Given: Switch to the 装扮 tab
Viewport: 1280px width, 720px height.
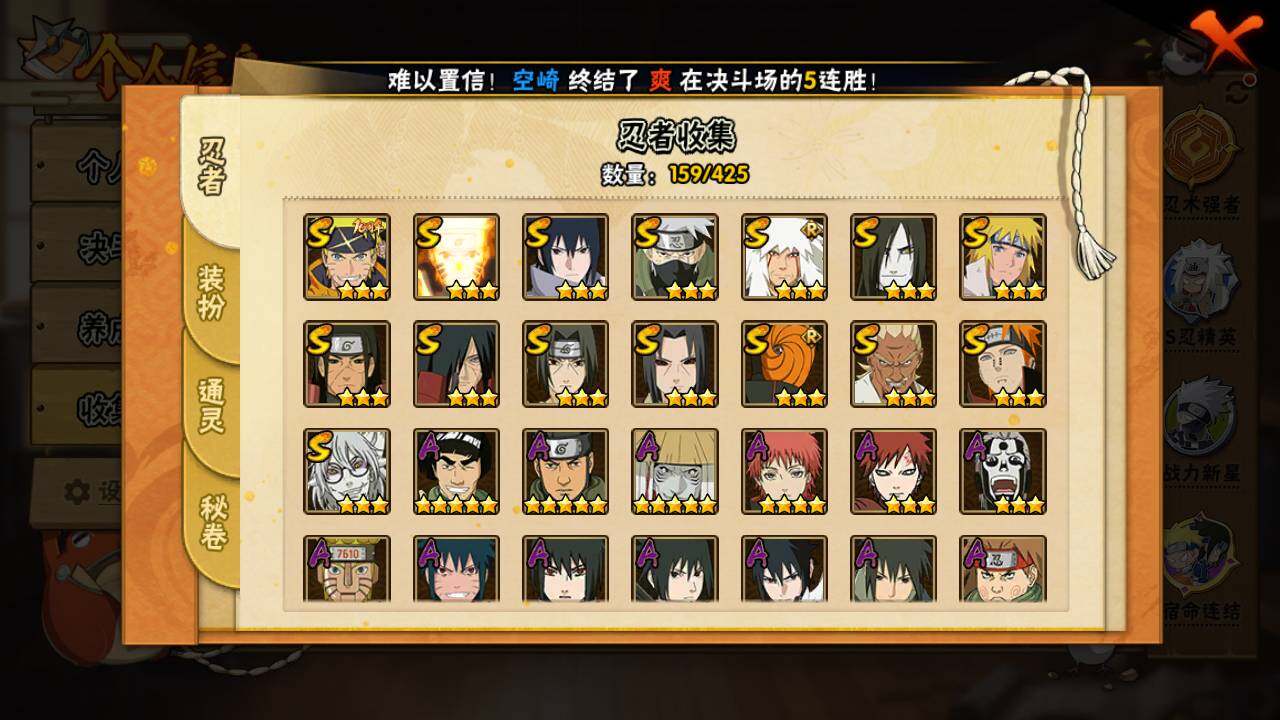Looking at the screenshot, I should (x=211, y=292).
